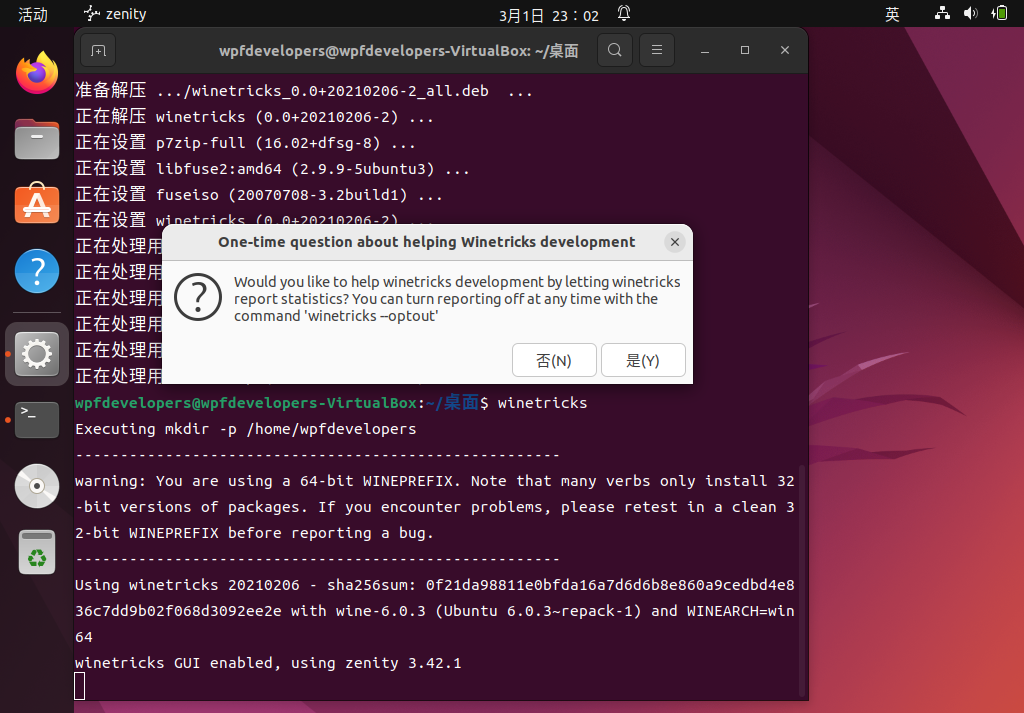
Task: Click the terminal search magnifier icon
Action: 615,50
